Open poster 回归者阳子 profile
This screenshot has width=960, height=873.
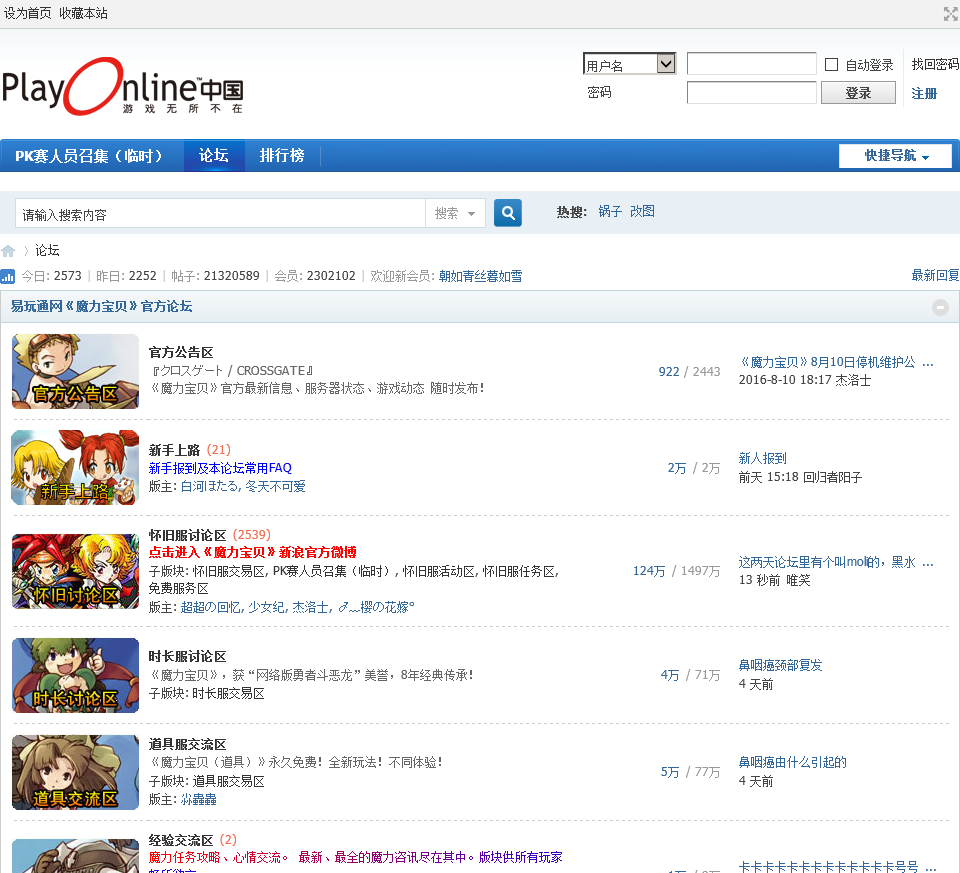pos(832,477)
